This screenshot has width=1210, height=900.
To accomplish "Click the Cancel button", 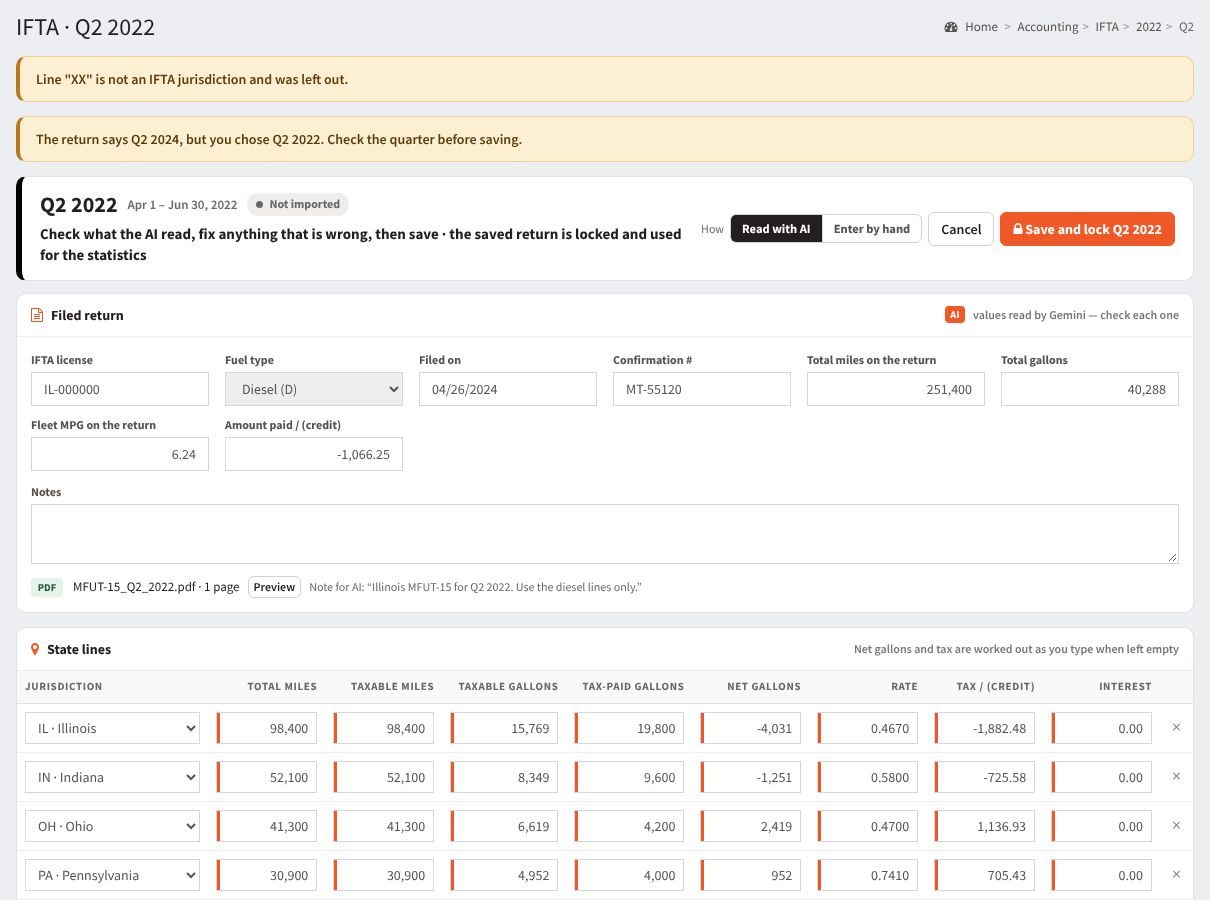I will tap(961, 229).
